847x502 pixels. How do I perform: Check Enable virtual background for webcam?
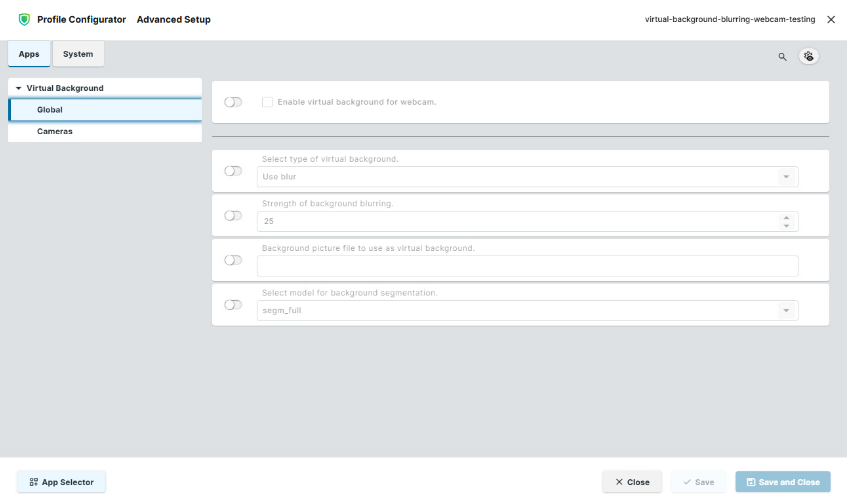267,102
